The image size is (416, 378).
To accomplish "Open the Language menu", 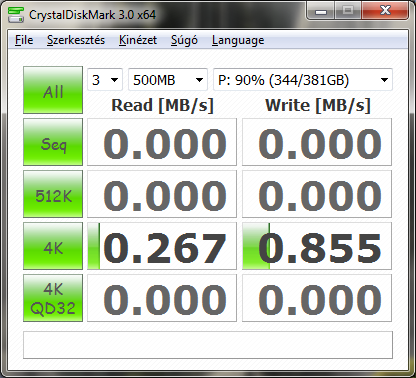I will 238,40.
